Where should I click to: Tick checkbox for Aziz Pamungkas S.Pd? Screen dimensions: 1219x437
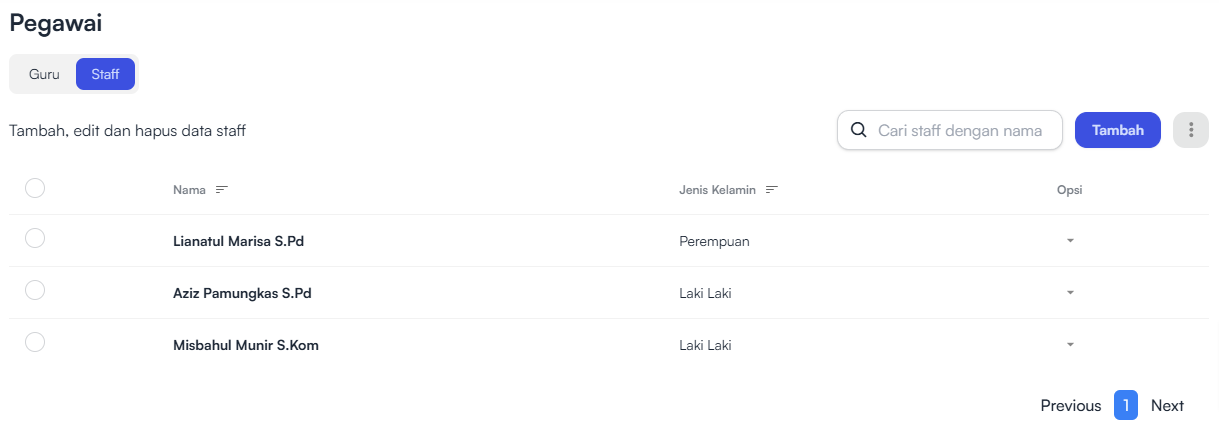tap(35, 290)
